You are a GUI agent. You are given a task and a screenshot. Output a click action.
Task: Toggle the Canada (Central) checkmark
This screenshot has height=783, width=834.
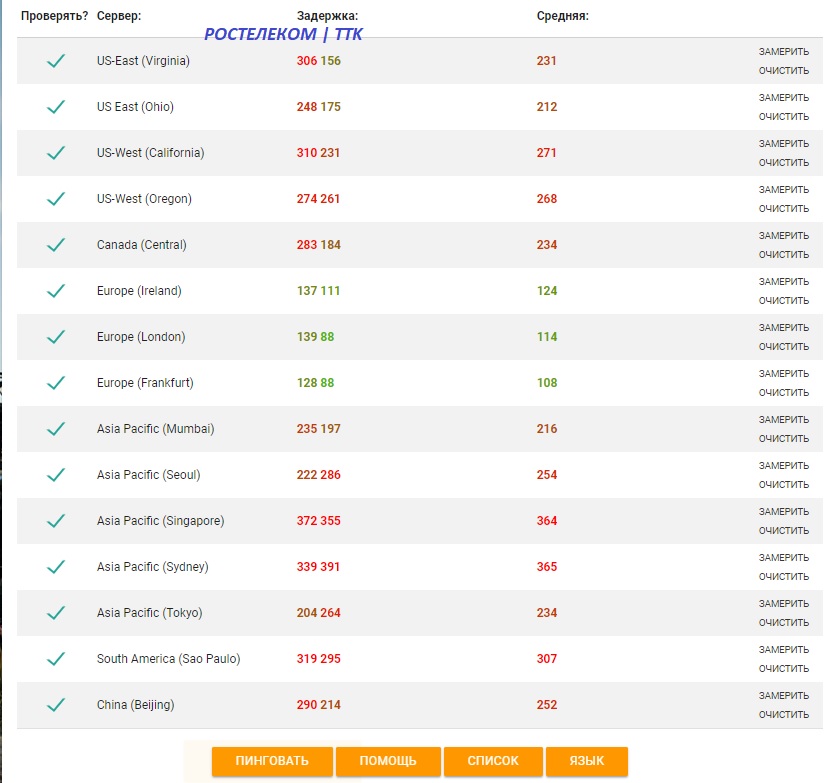[x=56, y=245]
